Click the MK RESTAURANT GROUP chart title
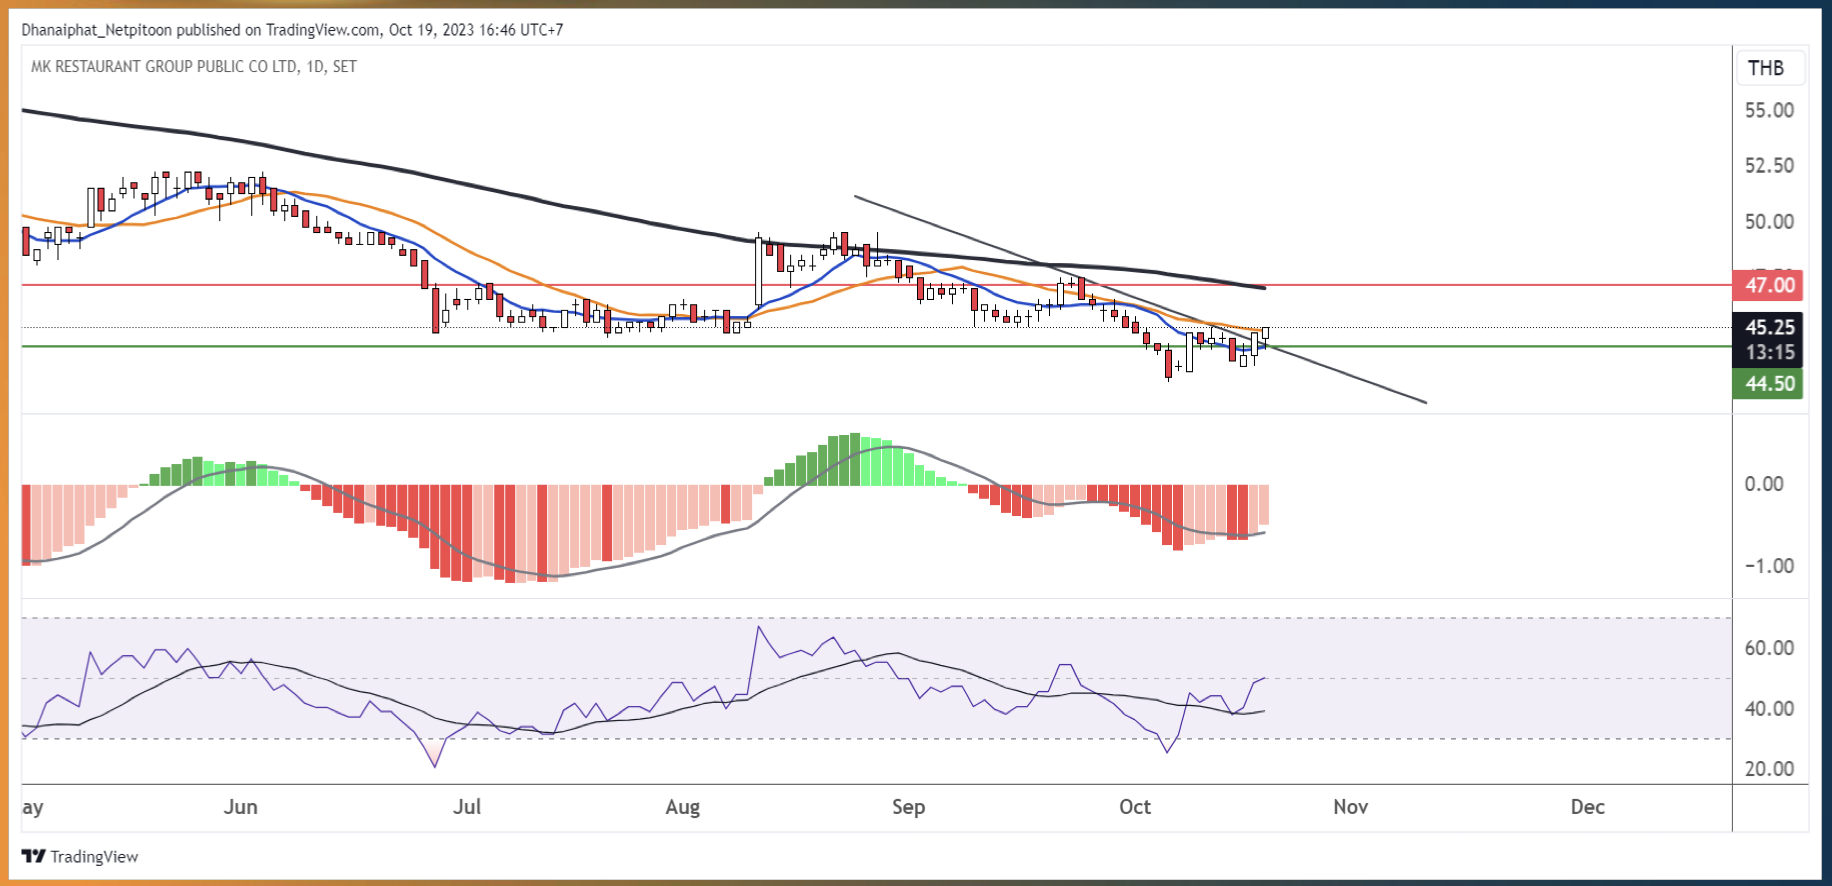This screenshot has height=886, width=1832. 193,66
